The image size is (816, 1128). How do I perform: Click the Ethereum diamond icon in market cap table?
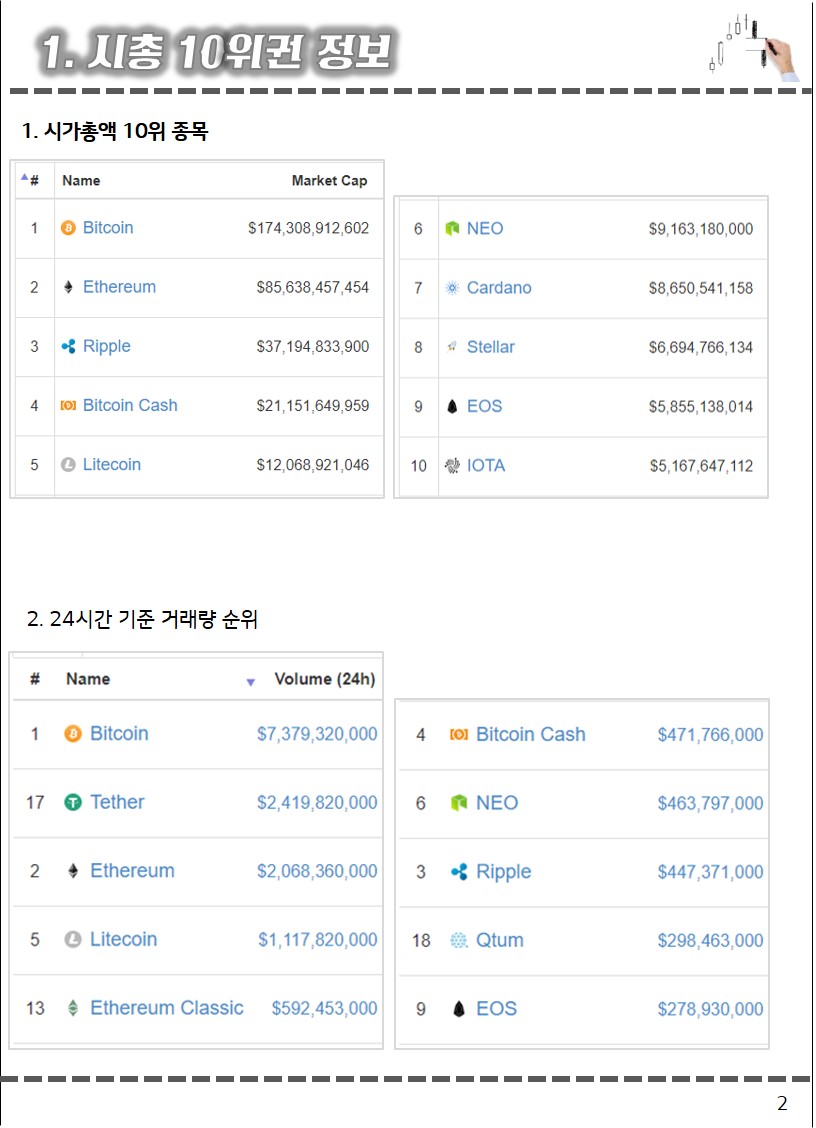pyautogui.click(x=68, y=287)
